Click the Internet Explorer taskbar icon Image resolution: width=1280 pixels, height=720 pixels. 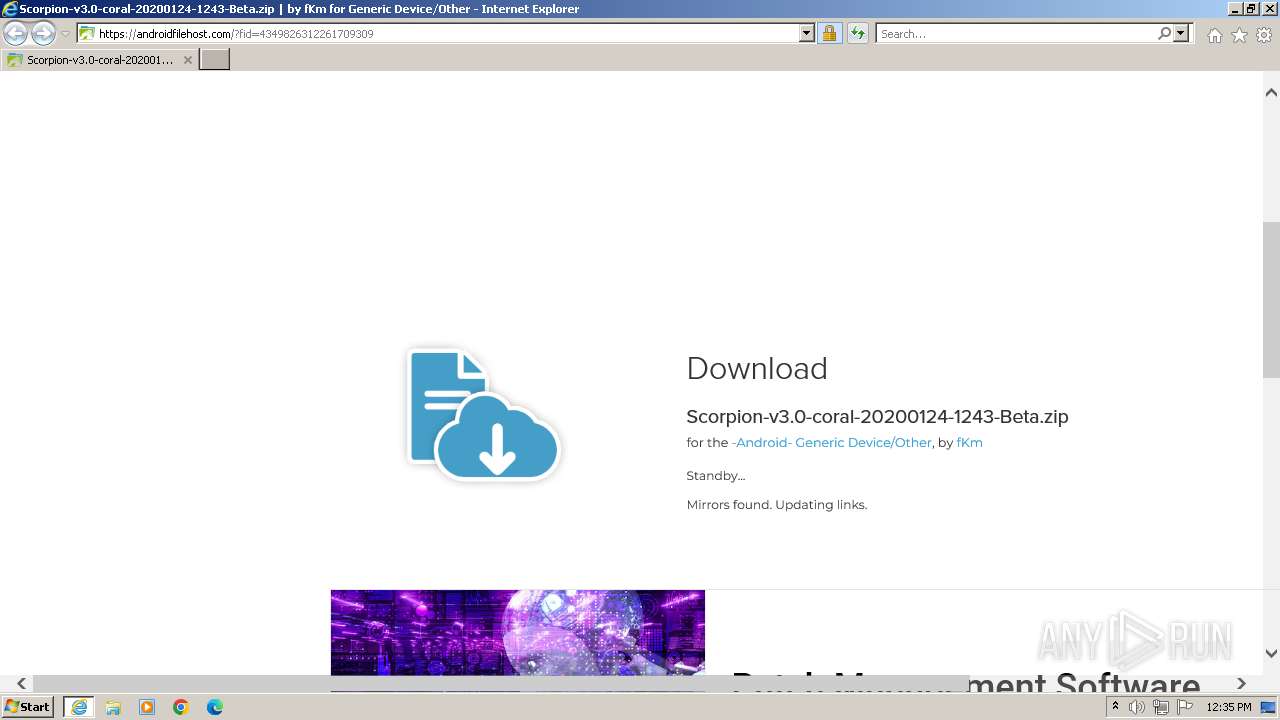[x=78, y=707]
